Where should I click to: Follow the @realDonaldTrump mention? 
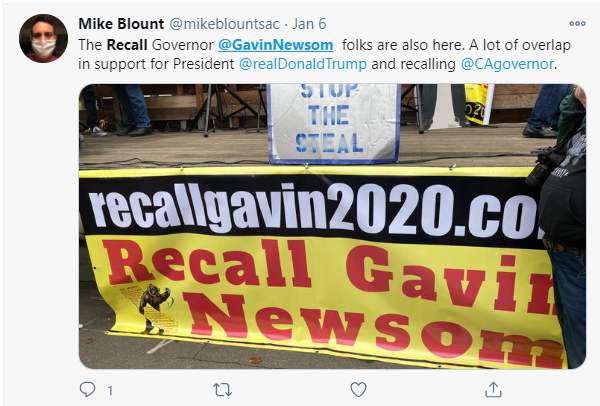[x=303, y=64]
